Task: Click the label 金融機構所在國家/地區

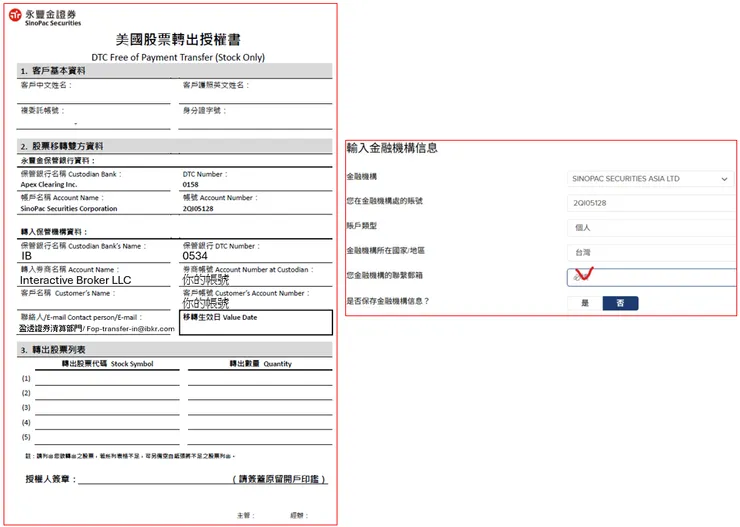Action: (386, 251)
